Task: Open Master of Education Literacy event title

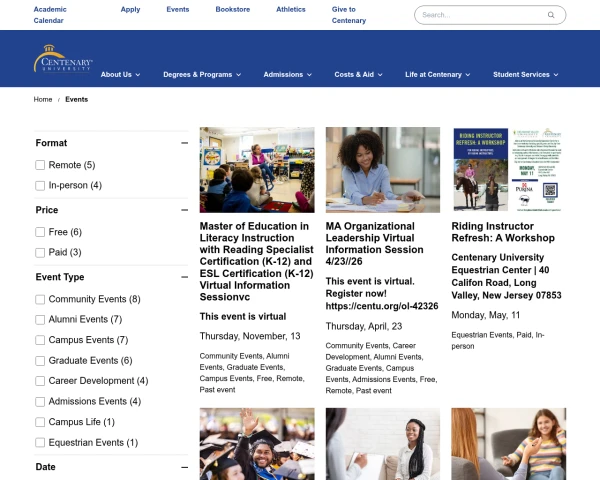Action: tap(256, 261)
